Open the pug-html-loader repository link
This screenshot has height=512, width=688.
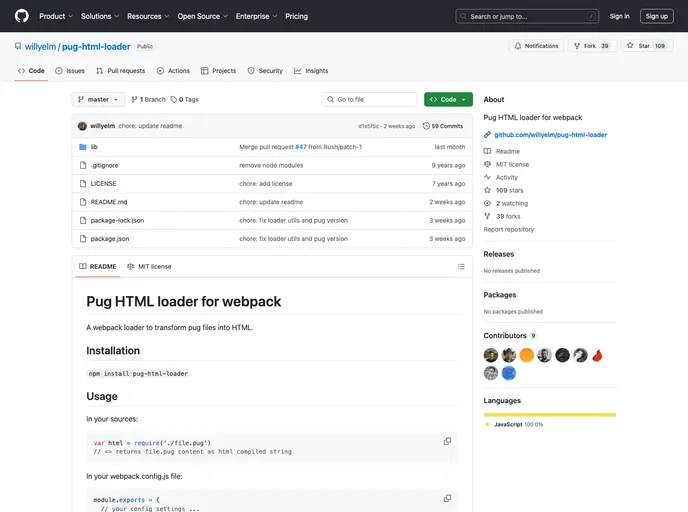(96, 47)
